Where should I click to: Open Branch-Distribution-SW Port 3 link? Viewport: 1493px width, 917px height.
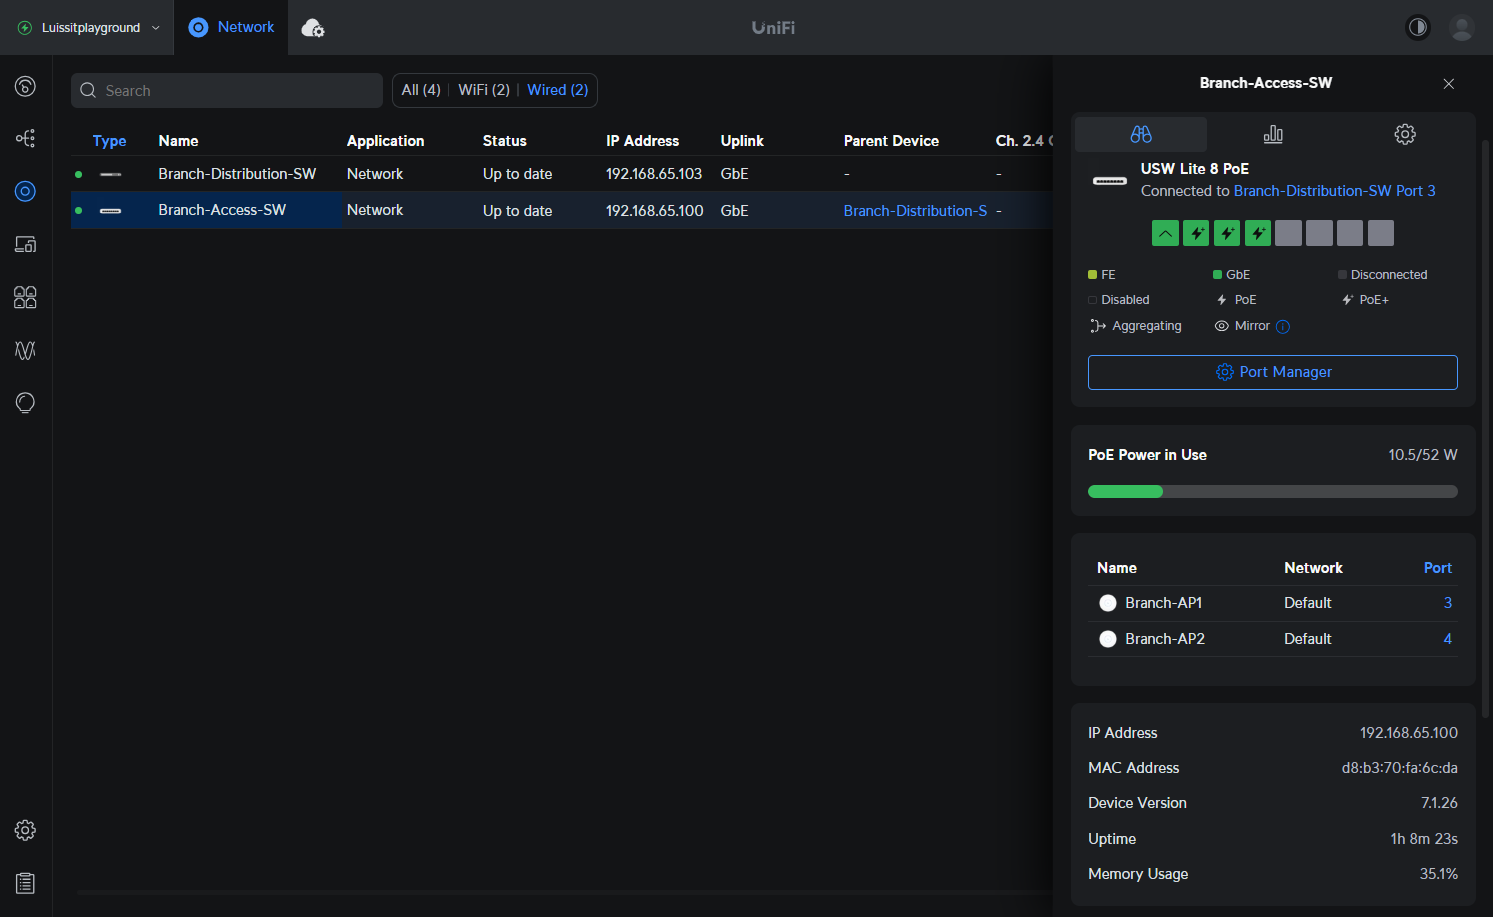pyautogui.click(x=1334, y=191)
